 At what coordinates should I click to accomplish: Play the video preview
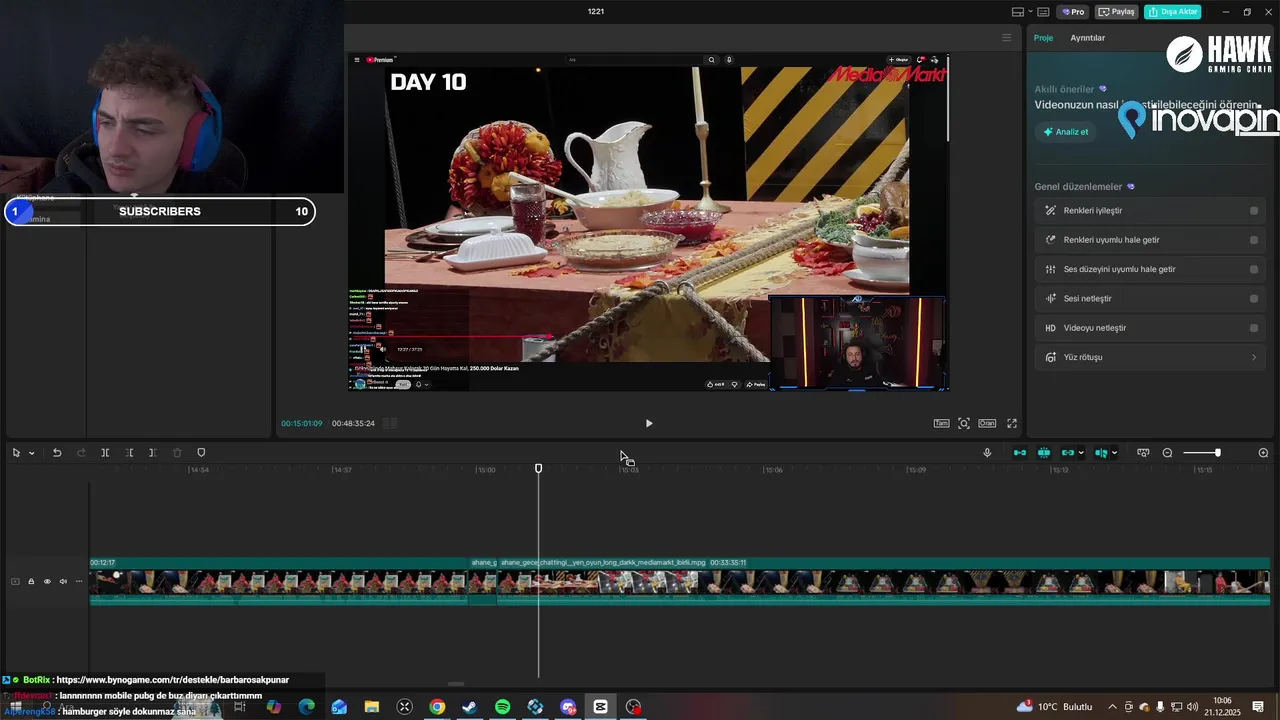point(649,423)
